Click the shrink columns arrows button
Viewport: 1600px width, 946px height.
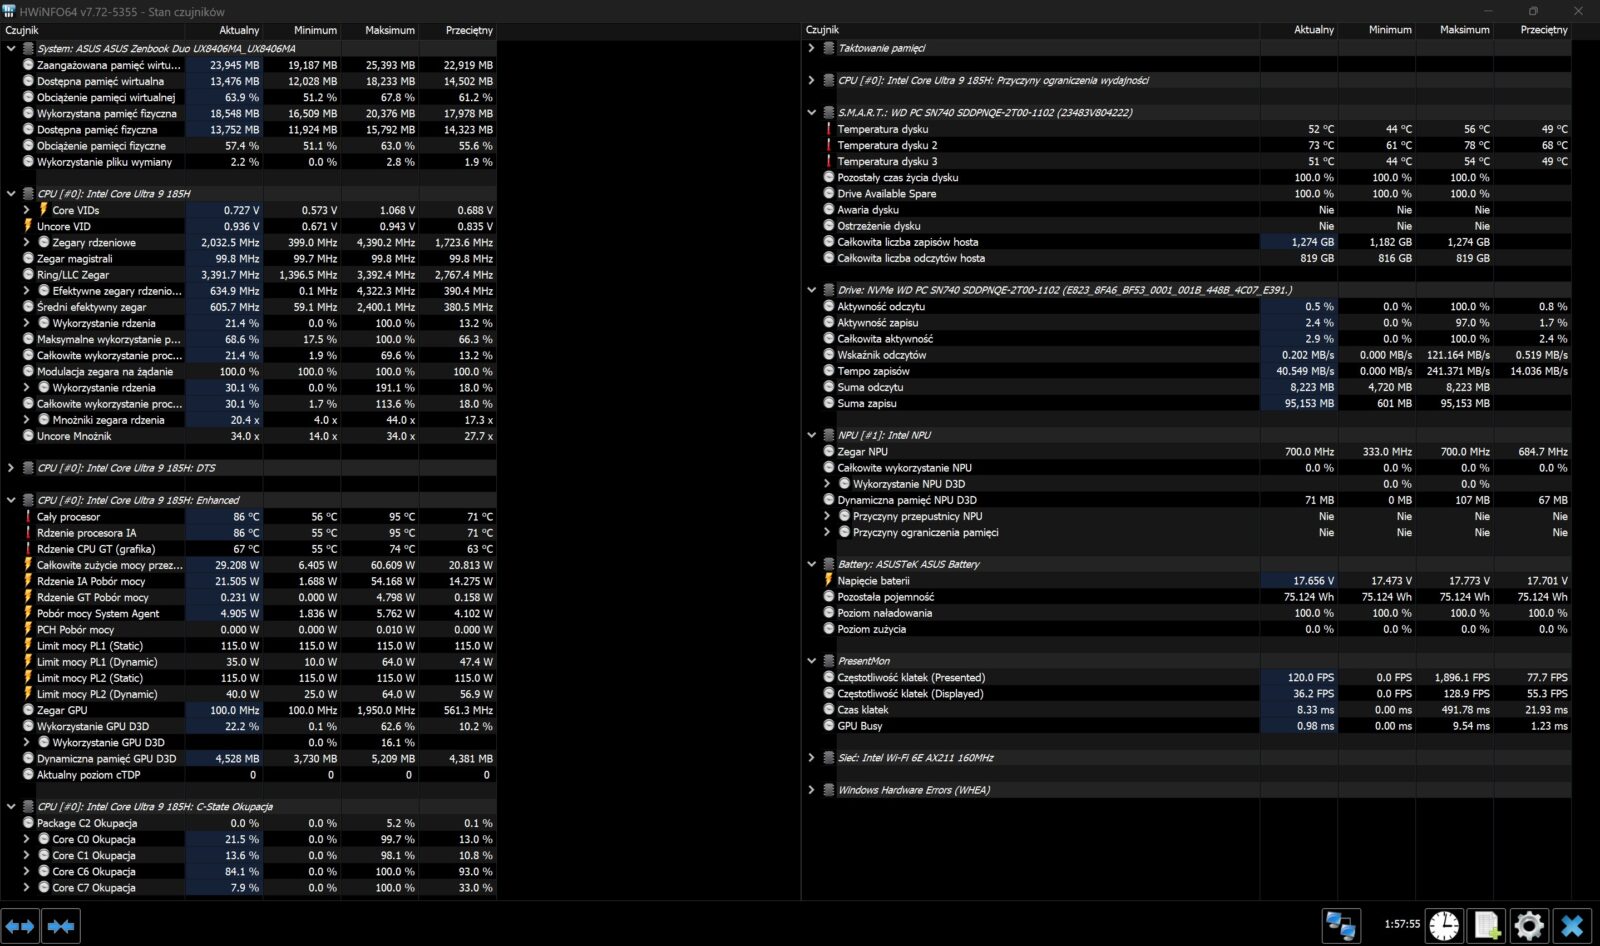coord(61,926)
